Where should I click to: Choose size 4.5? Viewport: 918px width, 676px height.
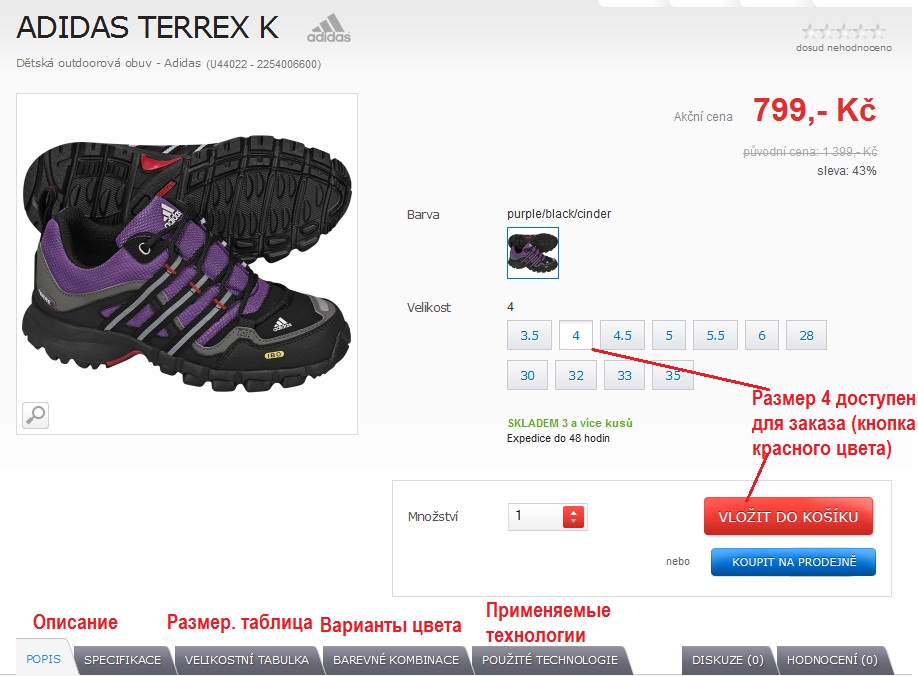[x=622, y=335]
